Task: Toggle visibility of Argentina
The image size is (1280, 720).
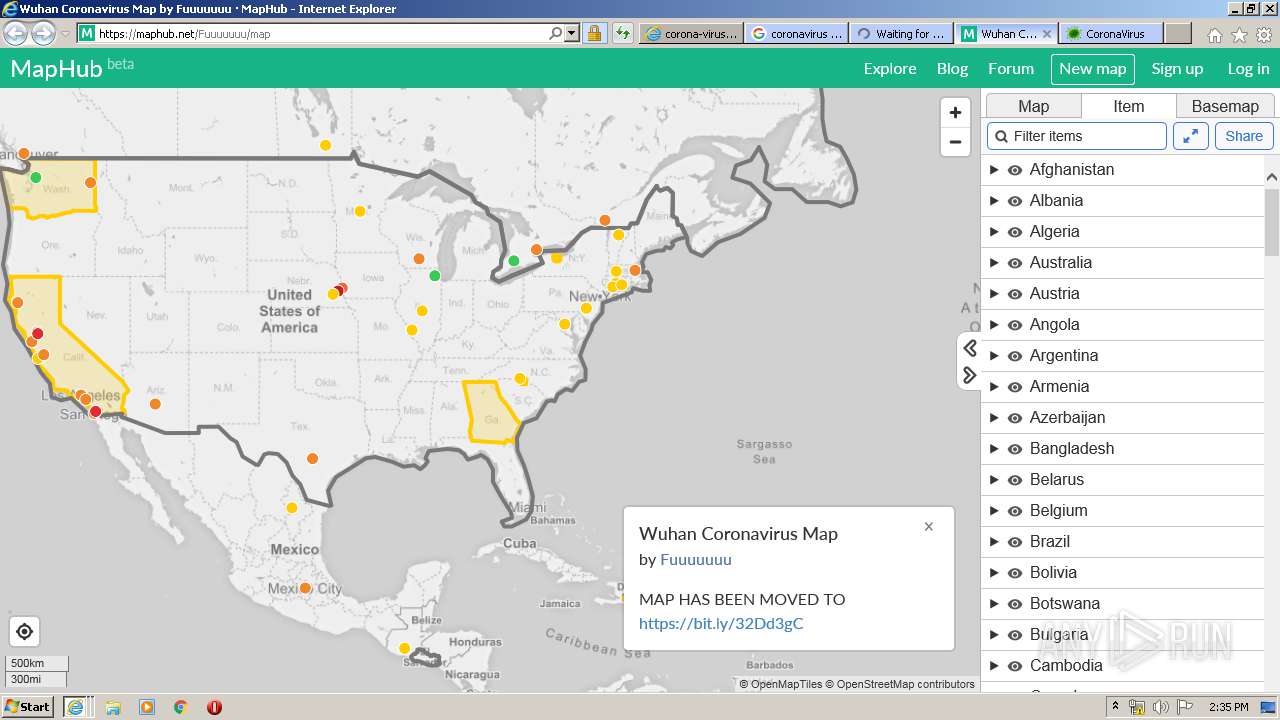Action: coord(1015,356)
